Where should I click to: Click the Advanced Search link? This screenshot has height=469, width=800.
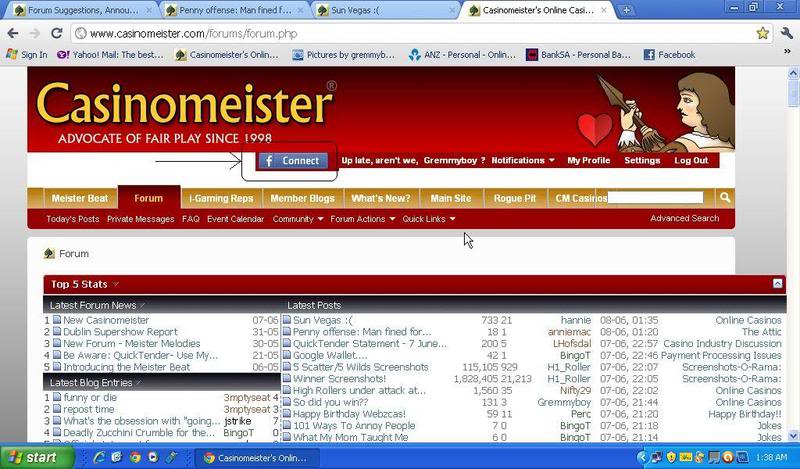pyautogui.click(x=684, y=218)
